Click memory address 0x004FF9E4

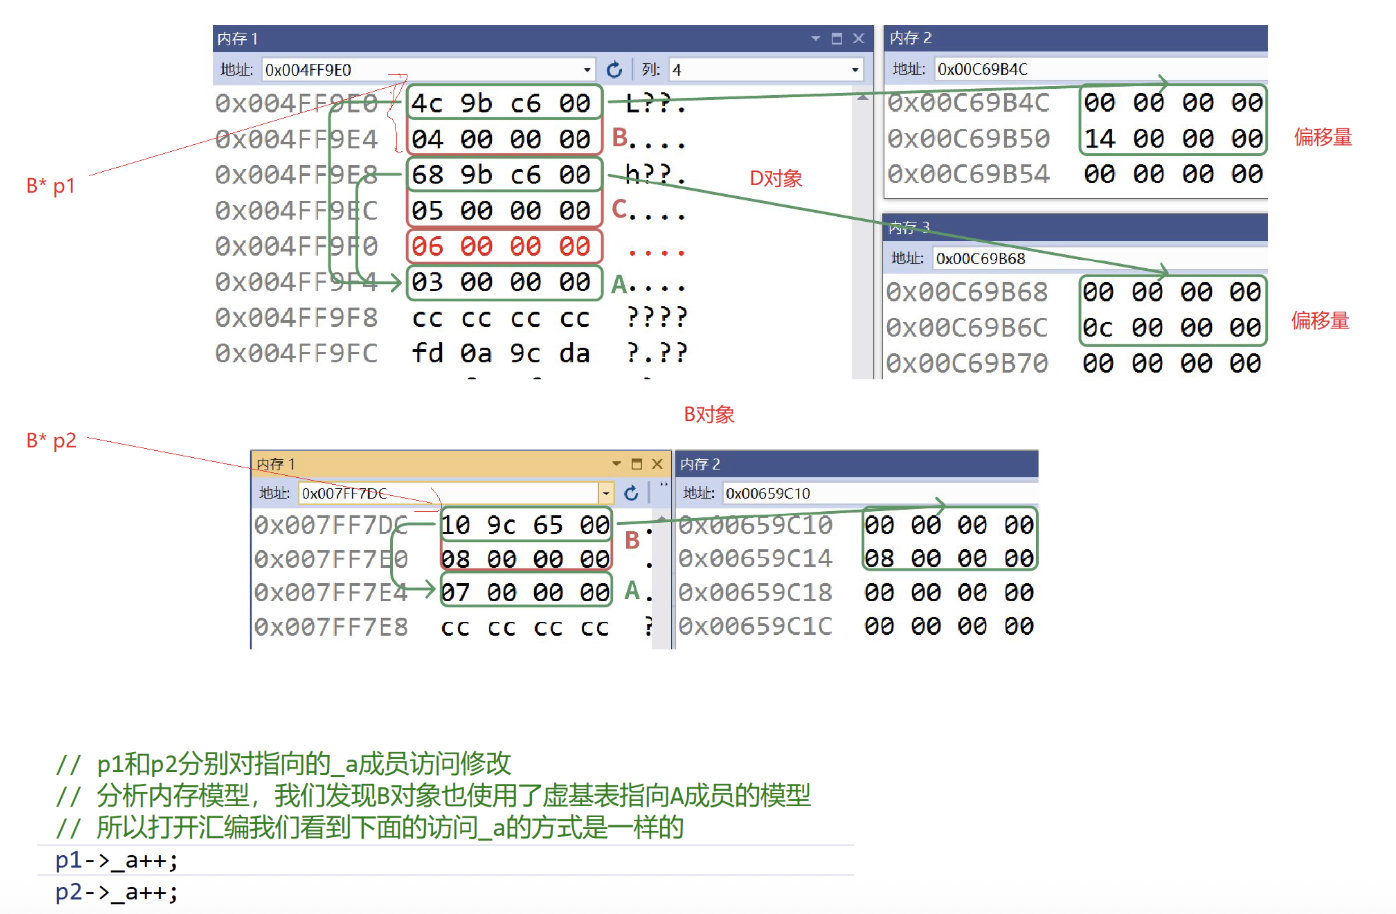coord(296,139)
